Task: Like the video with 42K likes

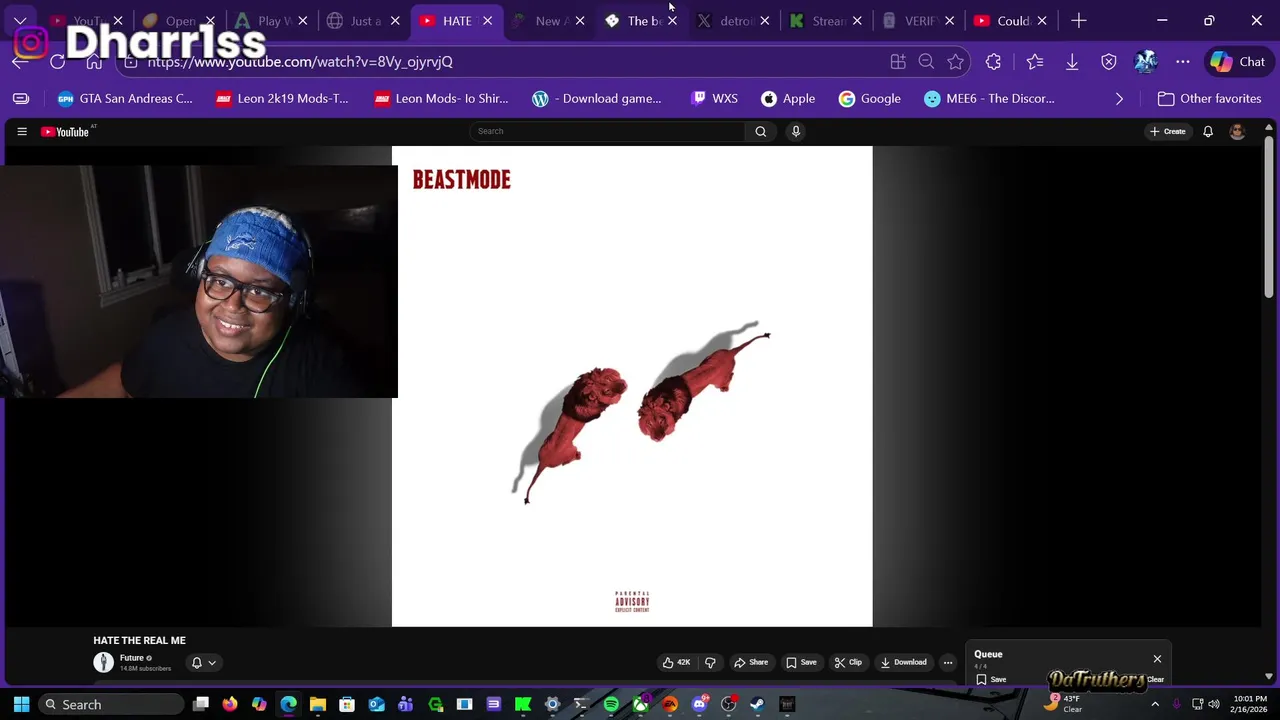Action: pyautogui.click(x=676, y=662)
